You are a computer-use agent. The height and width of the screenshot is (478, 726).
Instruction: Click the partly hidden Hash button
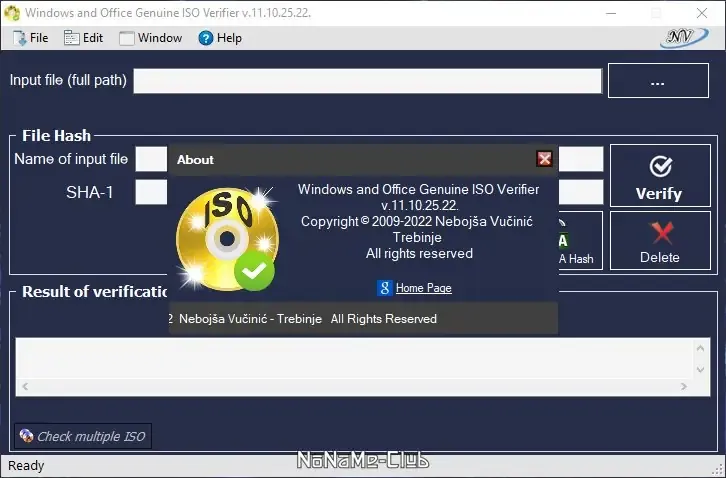(x=581, y=240)
